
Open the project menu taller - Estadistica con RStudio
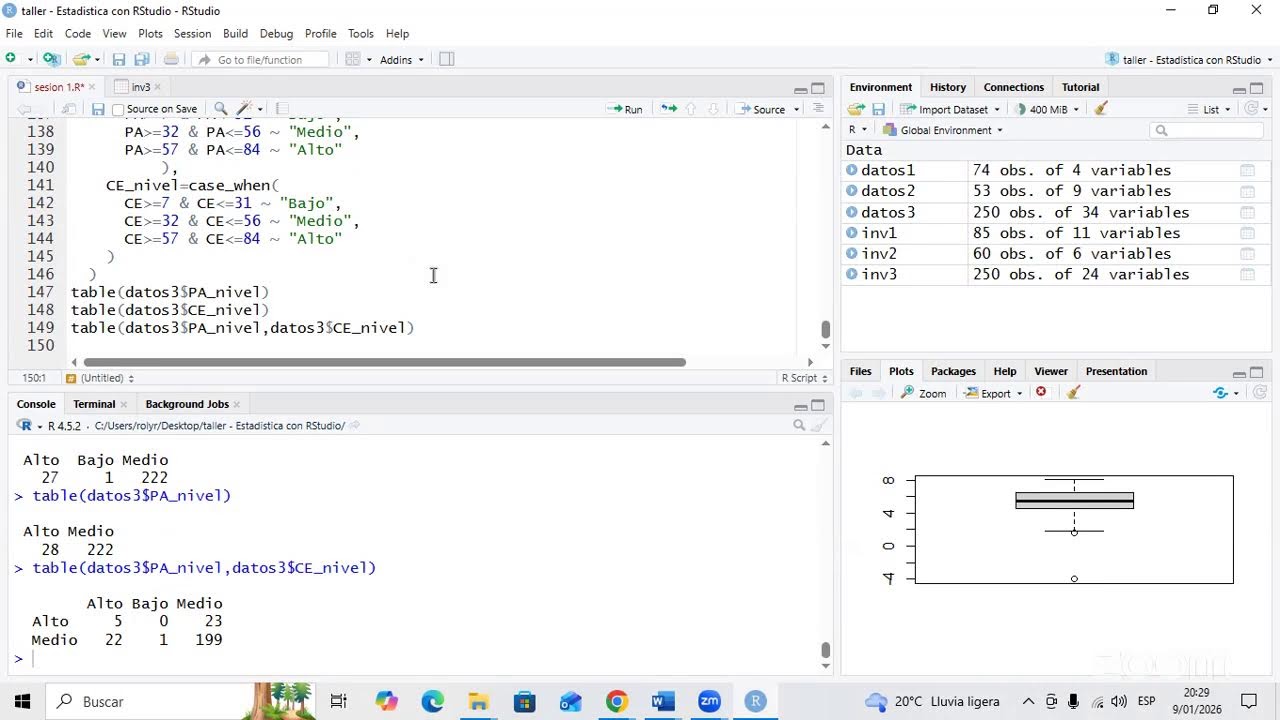1190,59
